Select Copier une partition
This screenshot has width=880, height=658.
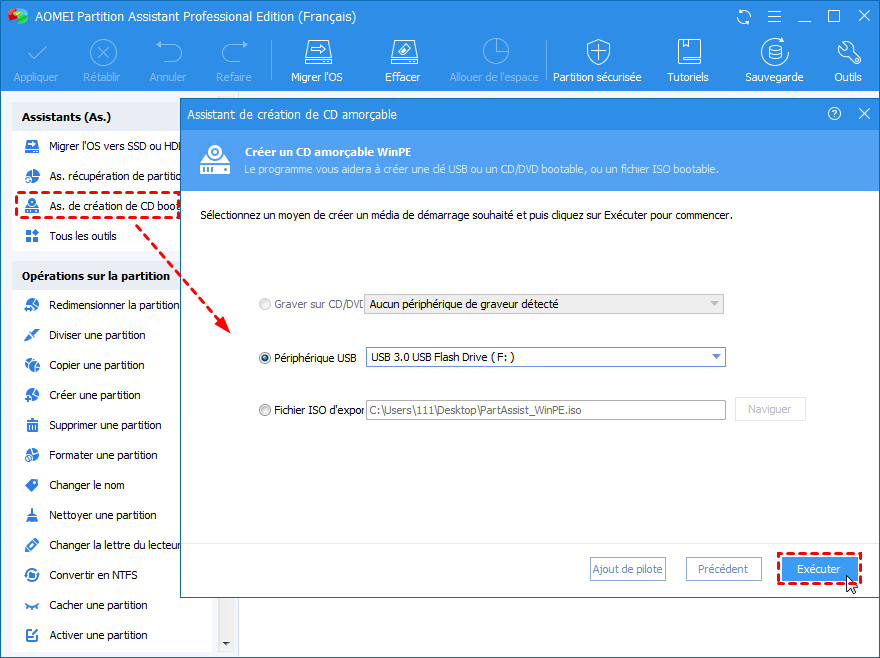tap(84, 365)
